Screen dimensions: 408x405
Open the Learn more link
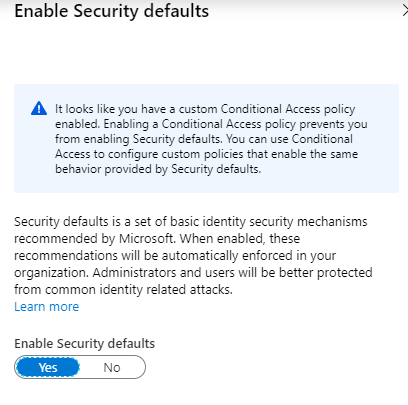46,306
